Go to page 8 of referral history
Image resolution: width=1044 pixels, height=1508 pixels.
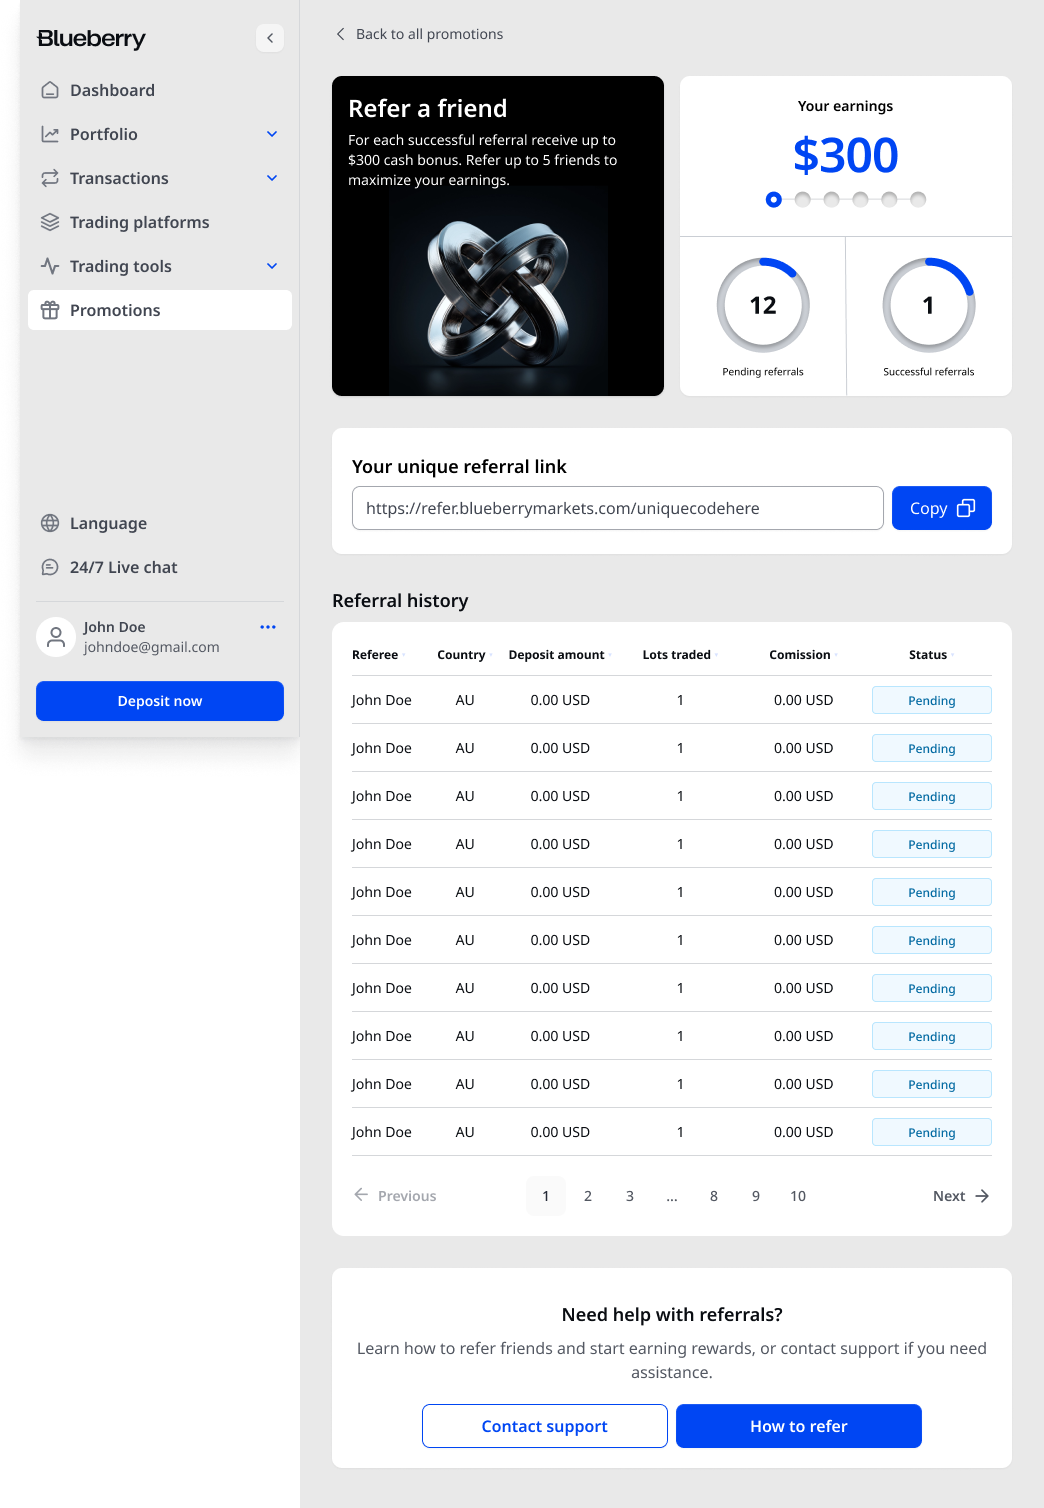pos(714,1196)
